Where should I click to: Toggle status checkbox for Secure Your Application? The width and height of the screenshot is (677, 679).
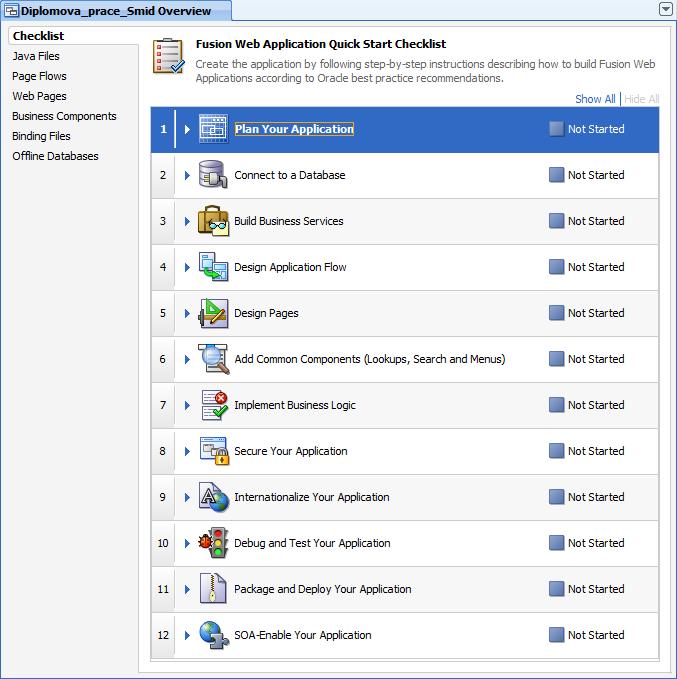(556, 451)
